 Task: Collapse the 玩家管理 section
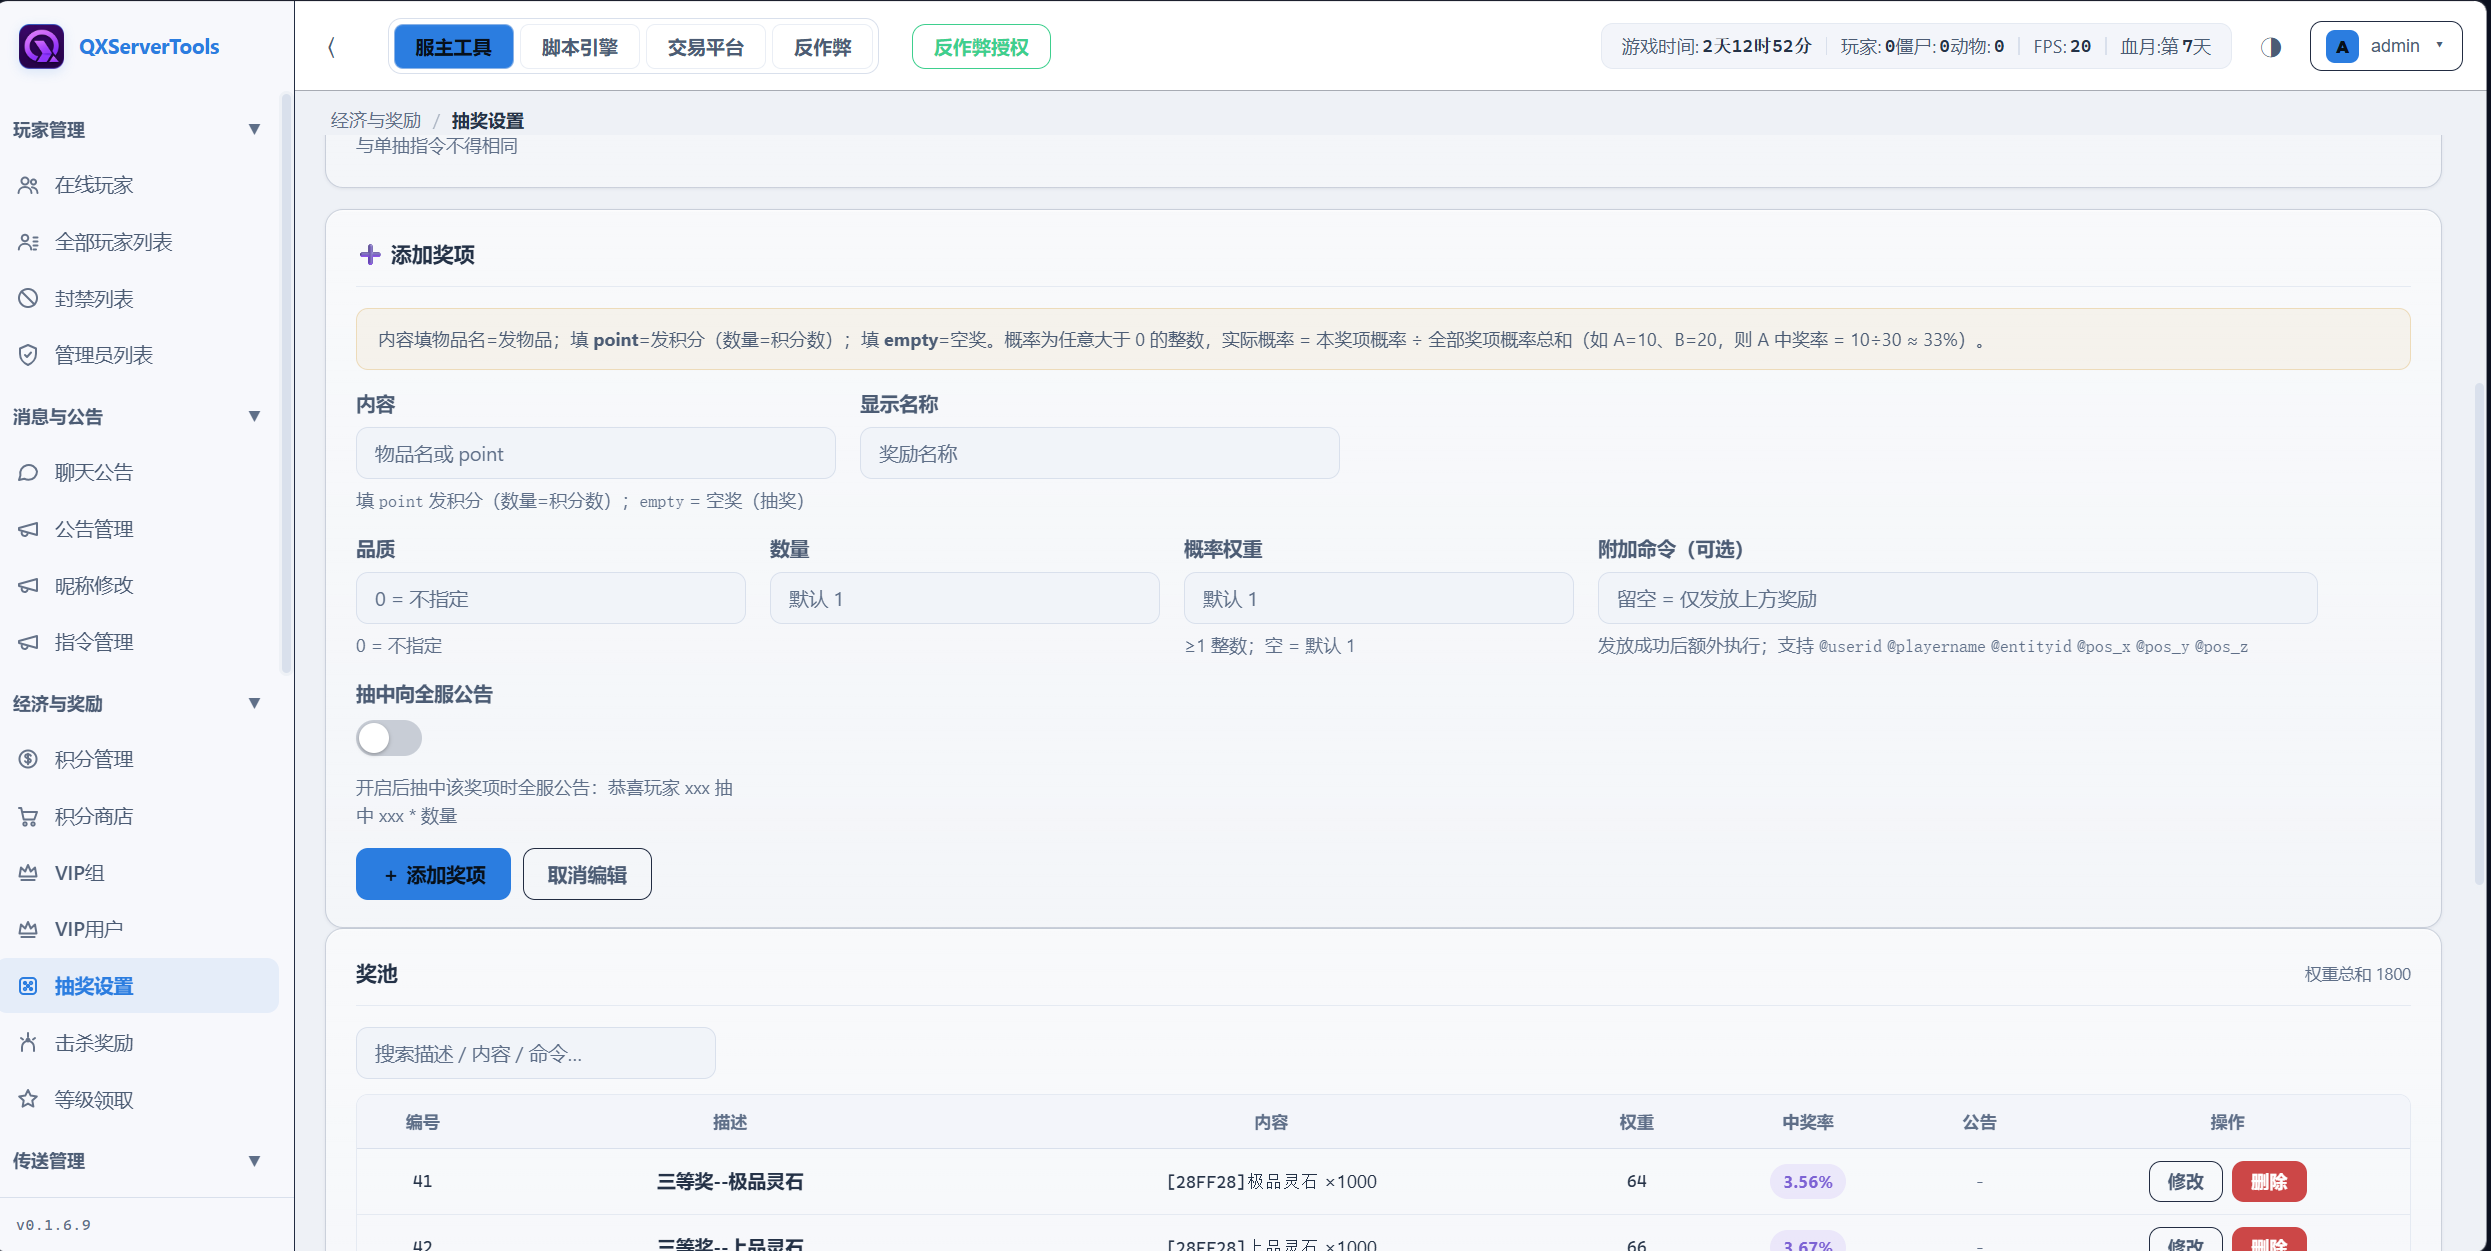(x=254, y=129)
